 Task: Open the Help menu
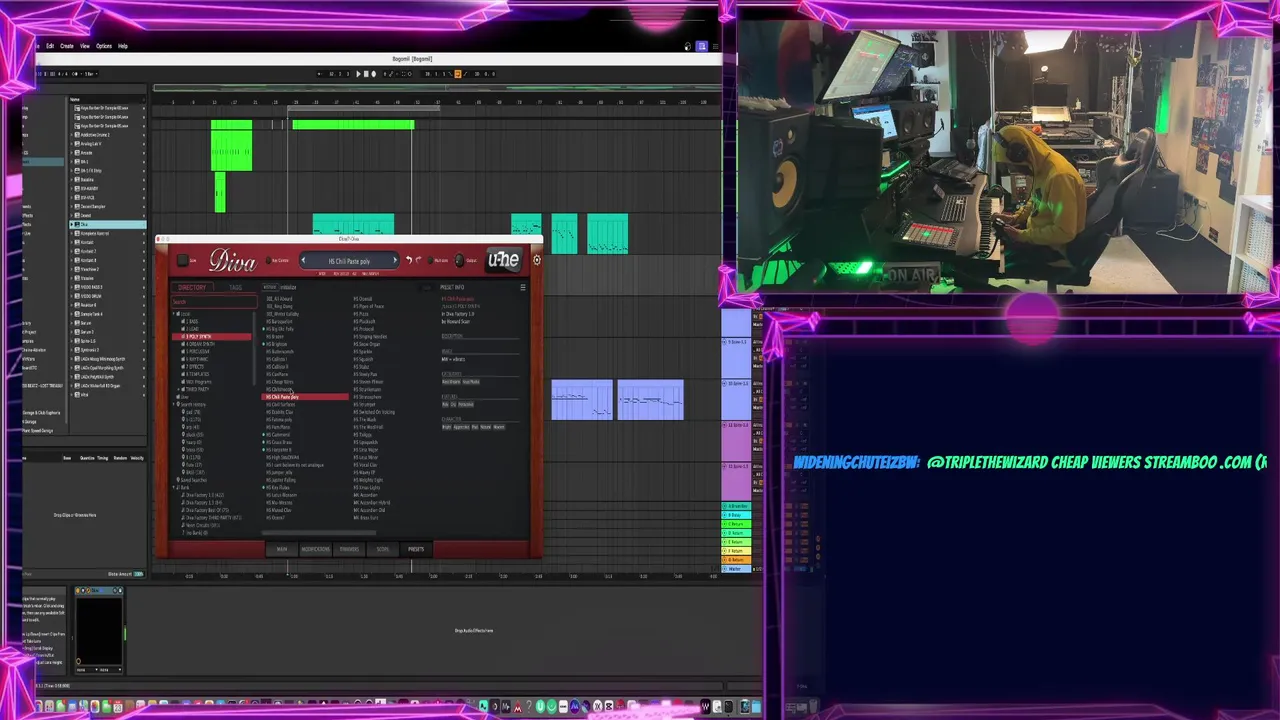123,46
